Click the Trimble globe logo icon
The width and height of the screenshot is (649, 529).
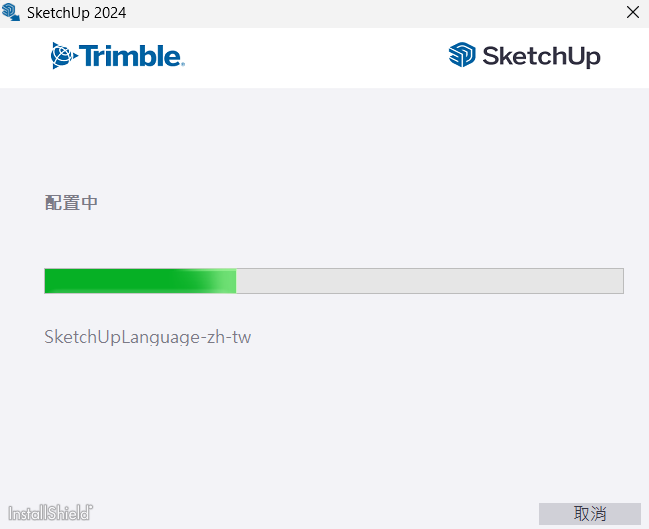click(63, 56)
